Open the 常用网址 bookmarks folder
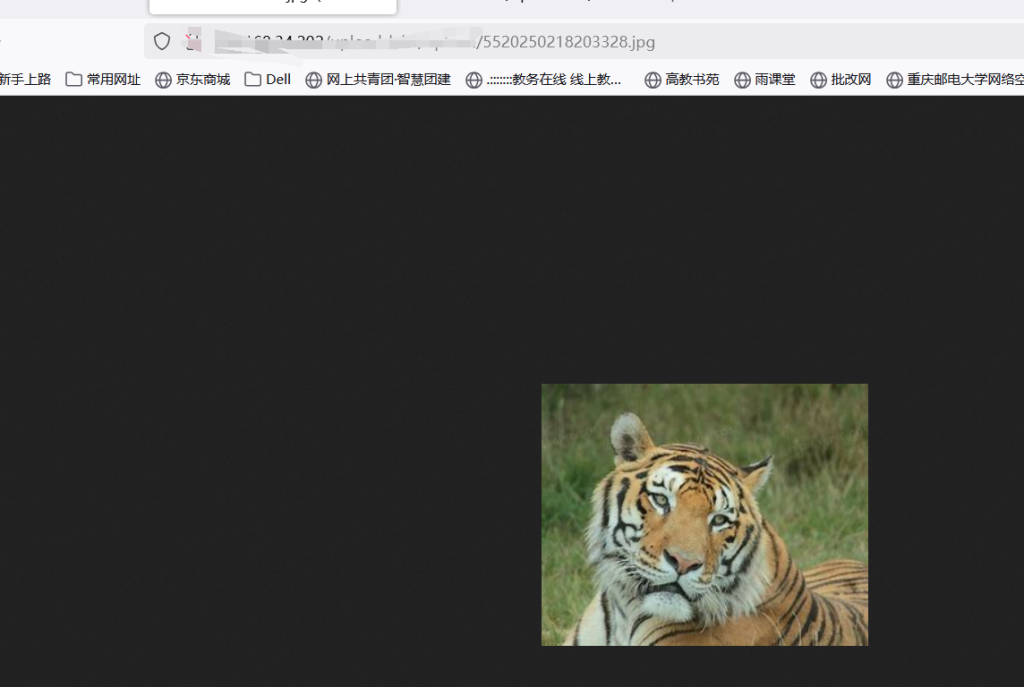 point(103,80)
